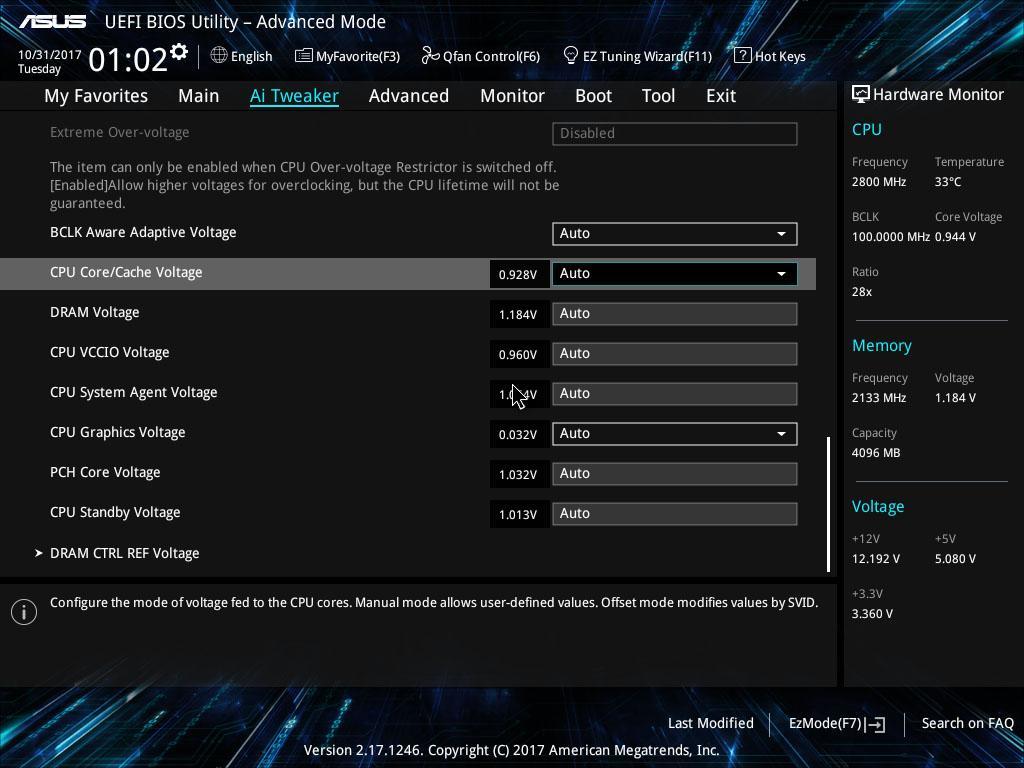Click the 12.192 V reading
Viewport: 1024px width, 768px height.
(876, 559)
